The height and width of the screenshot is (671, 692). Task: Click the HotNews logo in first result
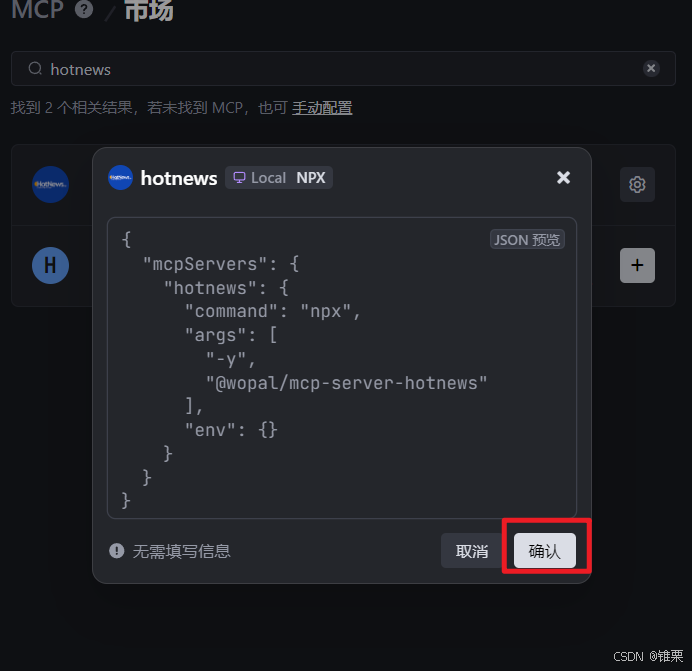[x=50, y=185]
